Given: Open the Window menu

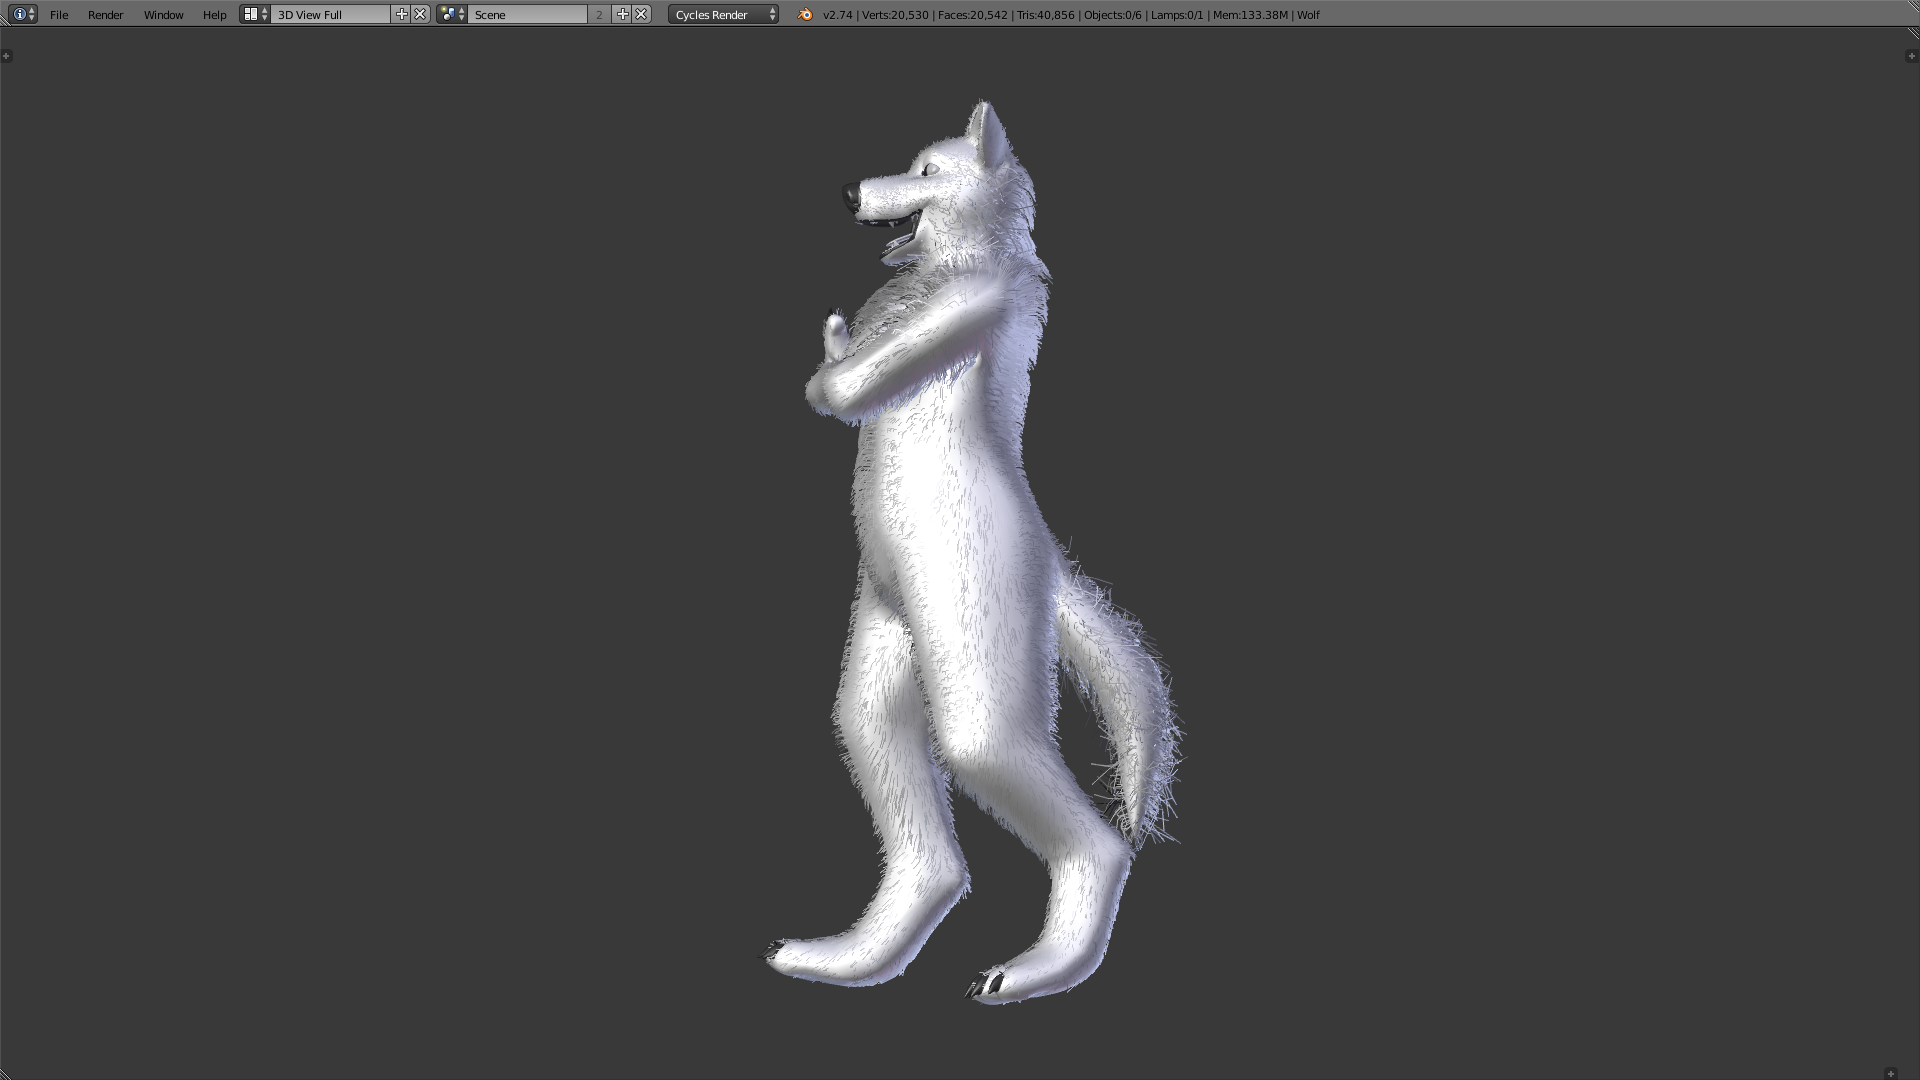Looking at the screenshot, I should tap(163, 15).
